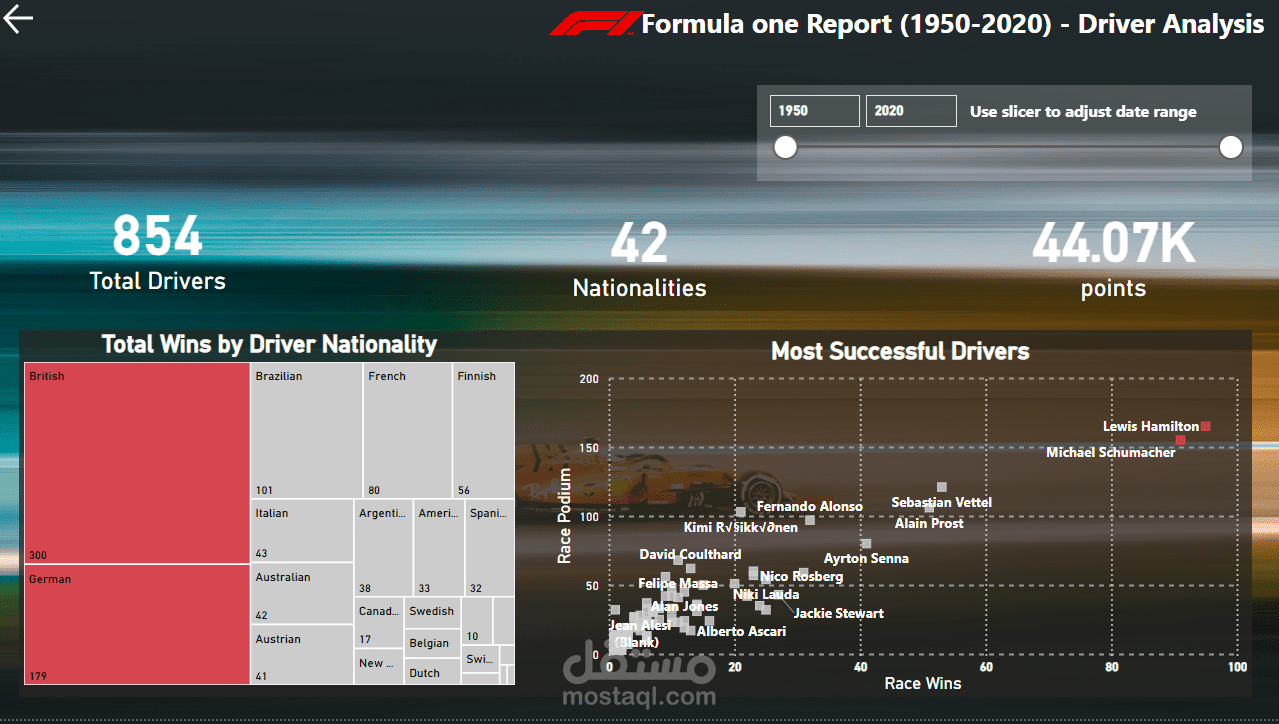Select the Finnish treemap tile
This screenshot has width=1279, height=724.
[x=483, y=430]
